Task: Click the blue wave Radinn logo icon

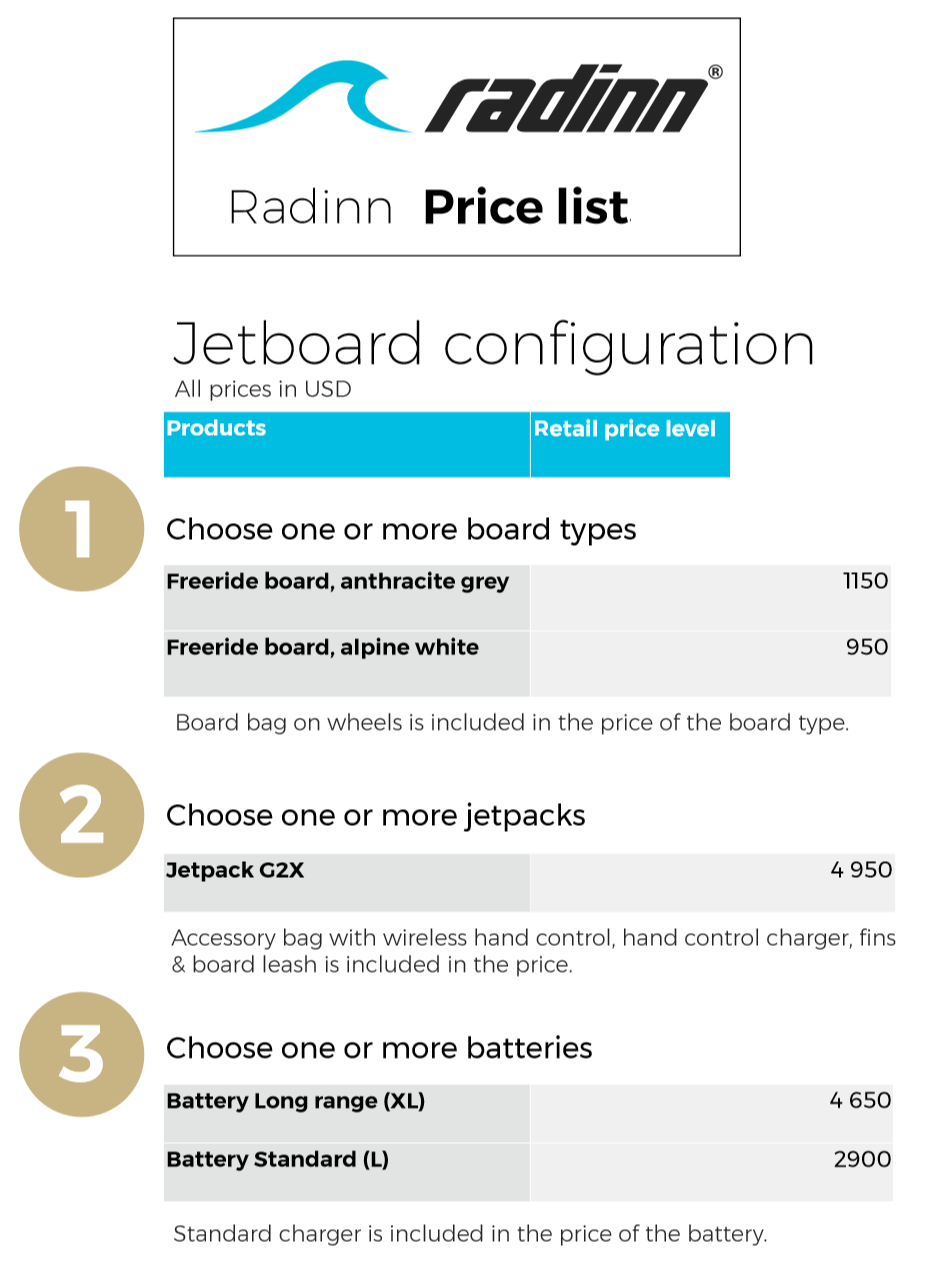Action: [300, 100]
